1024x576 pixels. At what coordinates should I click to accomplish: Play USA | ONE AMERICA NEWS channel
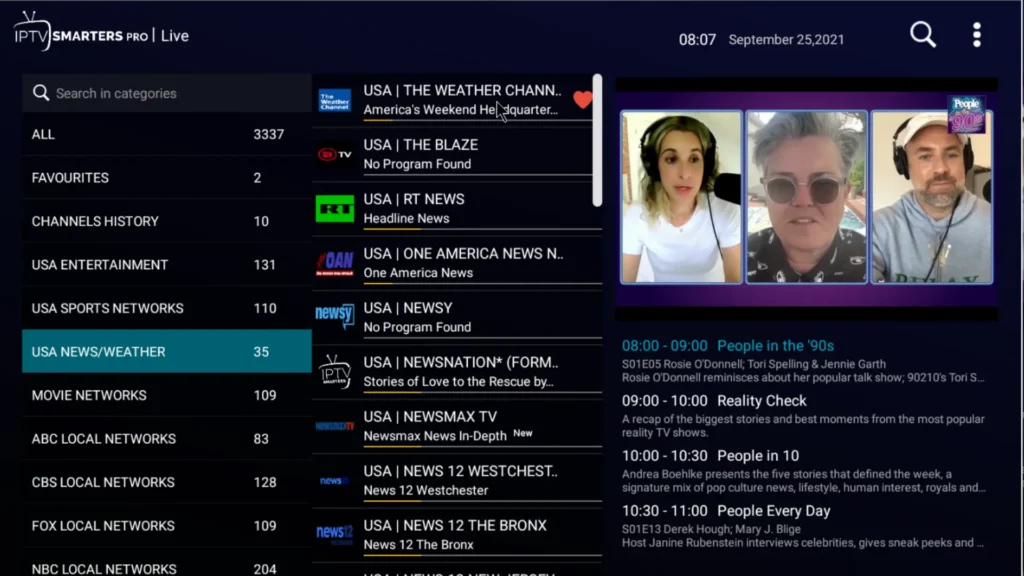tap(457, 263)
